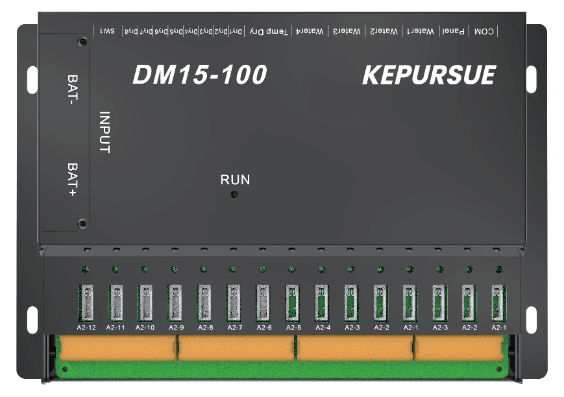This screenshot has height=397, width=564.
Task: Click the green LED above the A2-7 fuse
Action: click(x=233, y=269)
